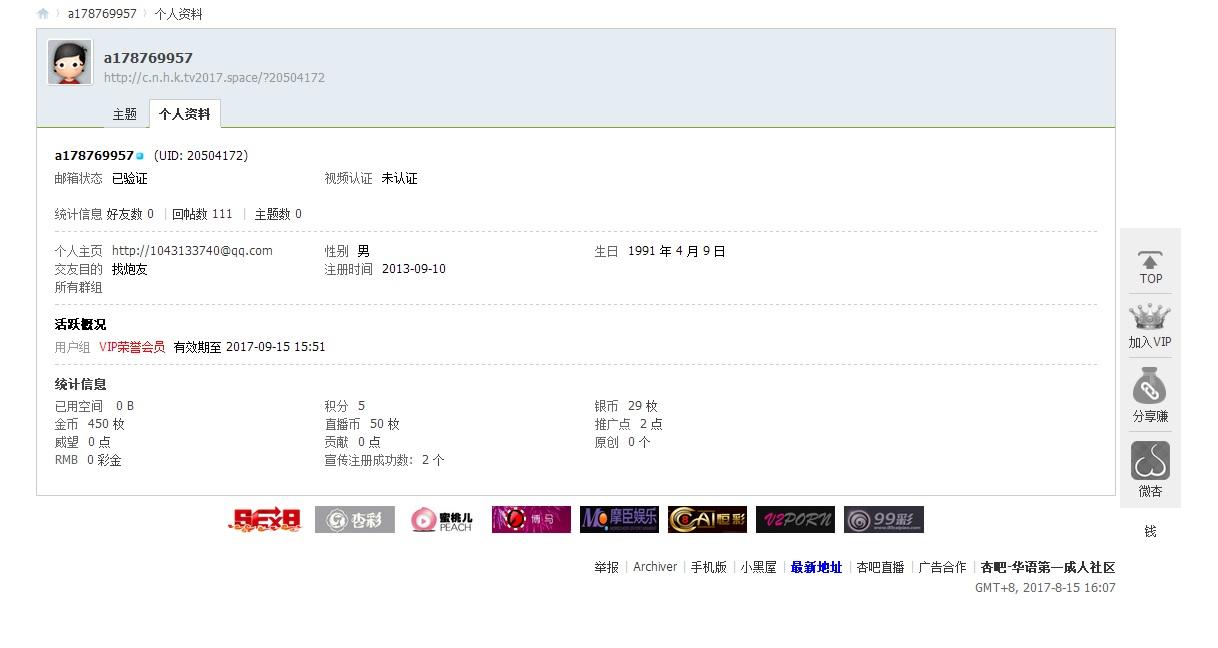Click the 蜜桃儿 PEACH banner
The height and width of the screenshot is (648, 1218).
point(442,520)
